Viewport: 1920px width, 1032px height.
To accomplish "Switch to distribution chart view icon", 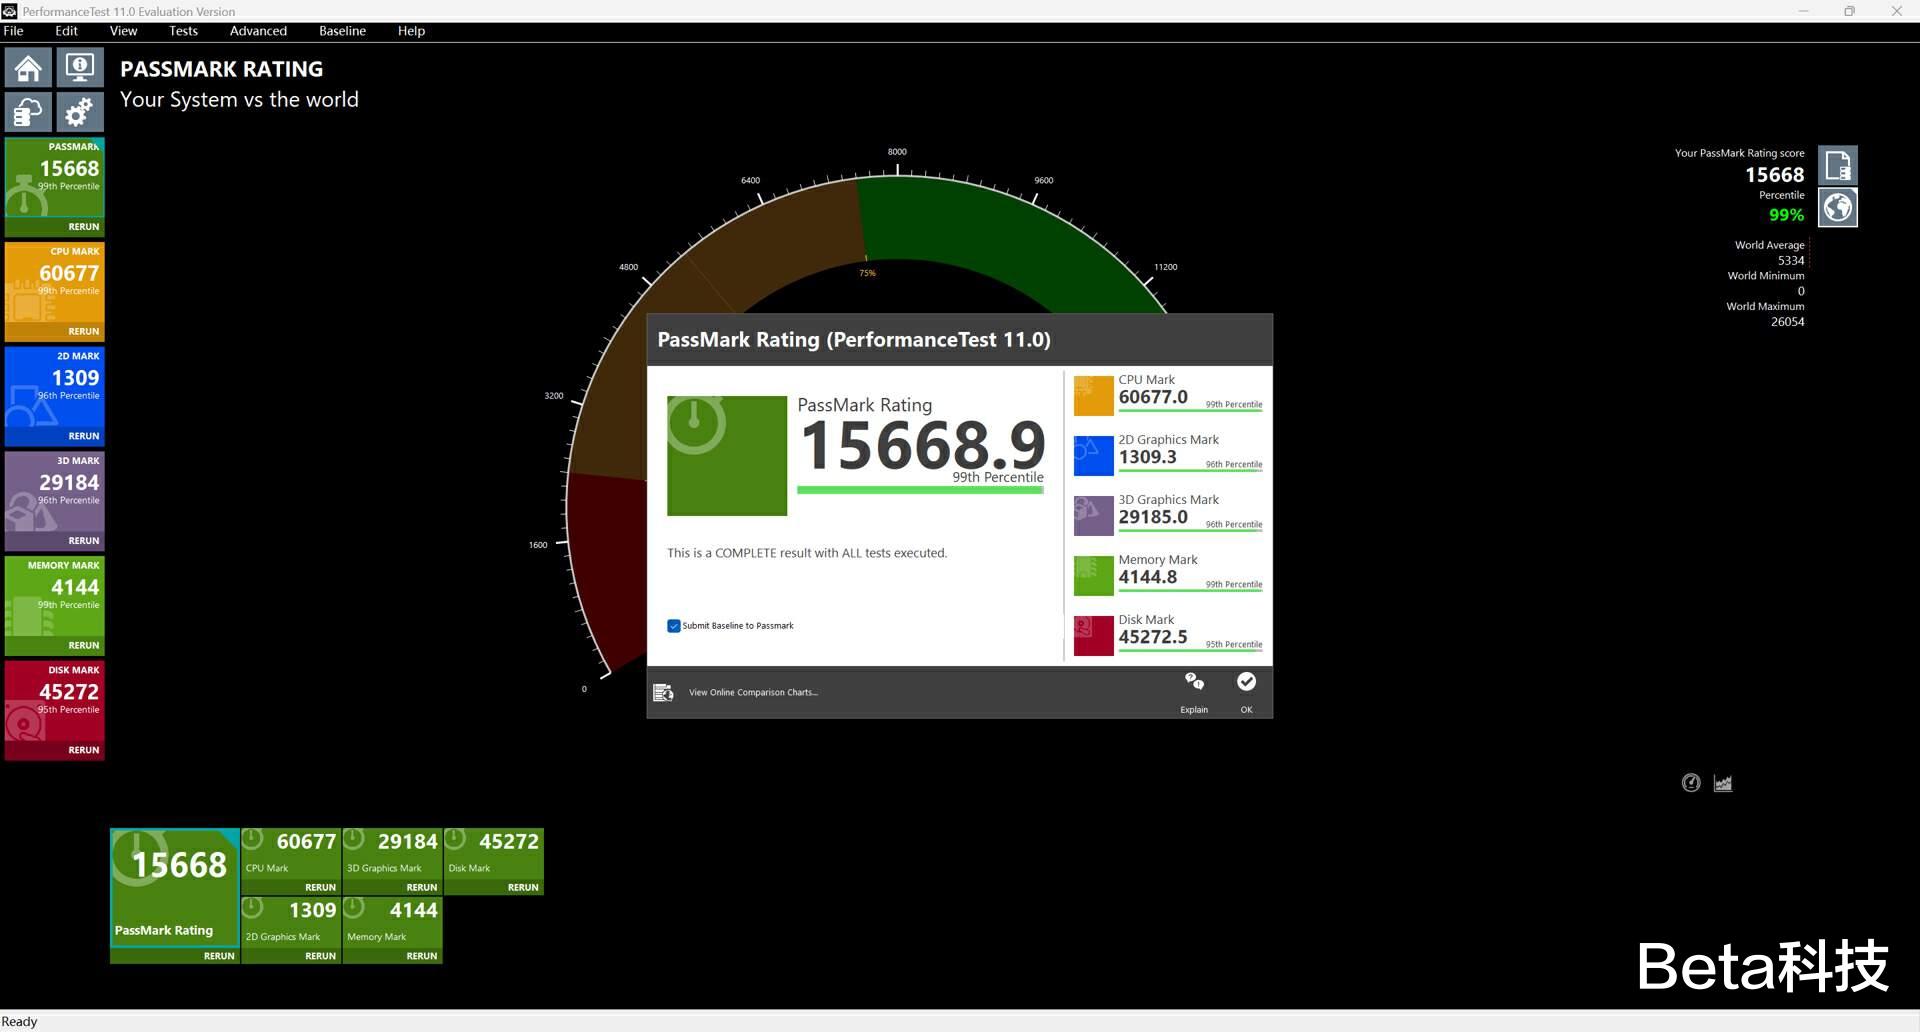I will (1723, 783).
